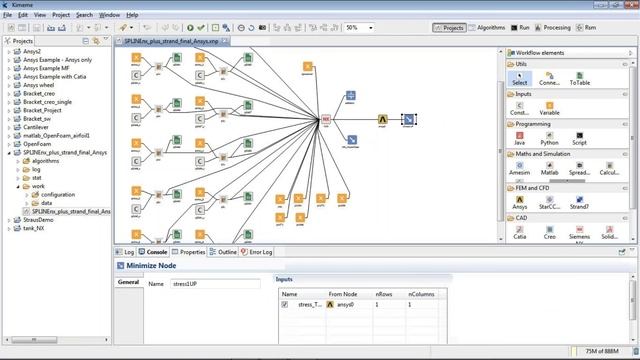Collapse the Programming palette group
This screenshot has height=360, width=640.
(625, 124)
